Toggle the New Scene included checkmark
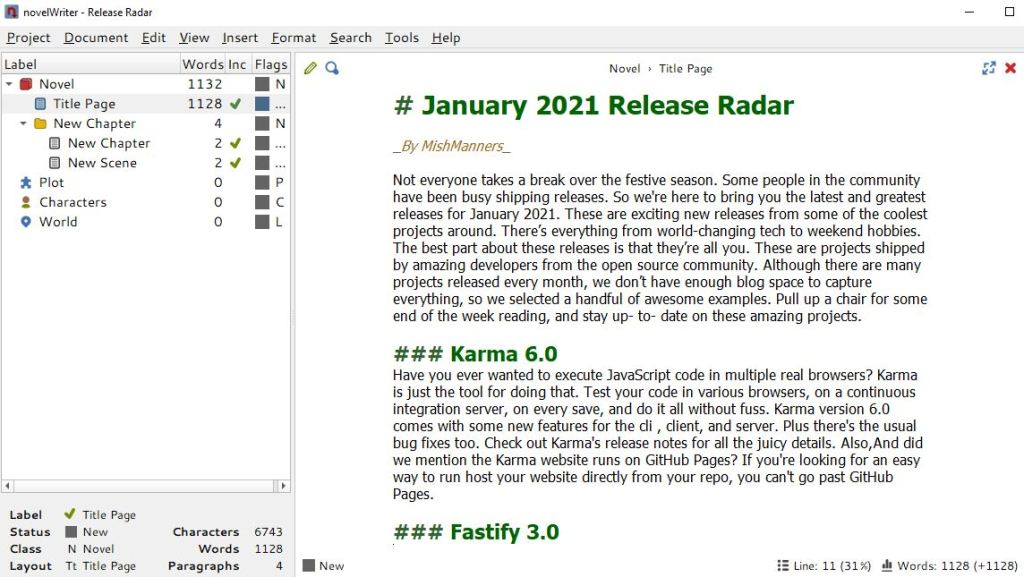Image resolution: width=1024 pixels, height=577 pixels. [x=235, y=163]
